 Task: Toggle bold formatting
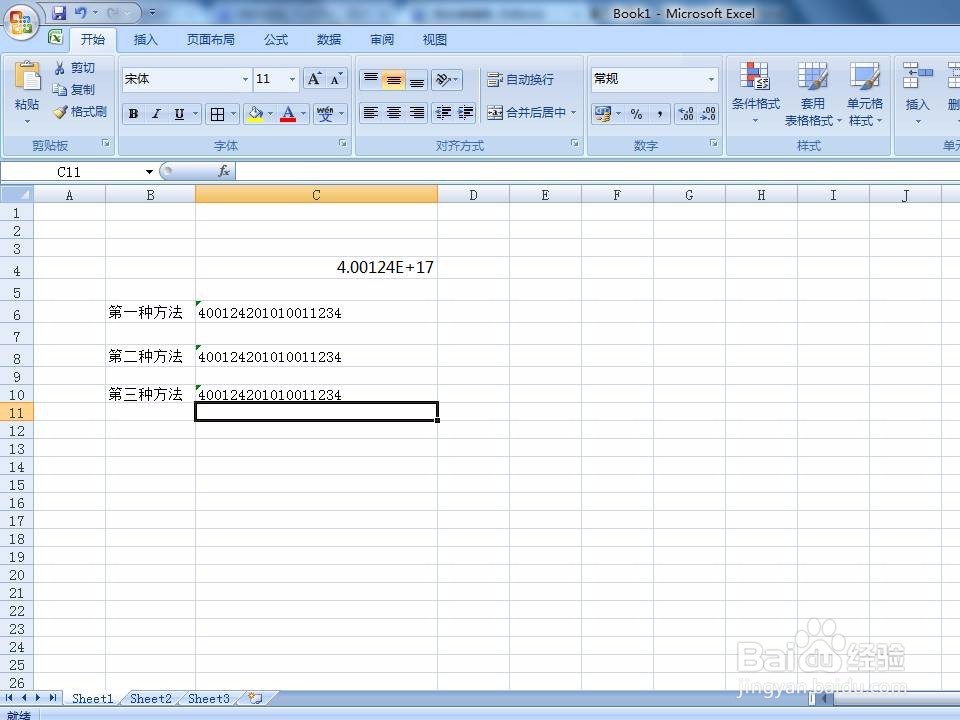(x=133, y=114)
